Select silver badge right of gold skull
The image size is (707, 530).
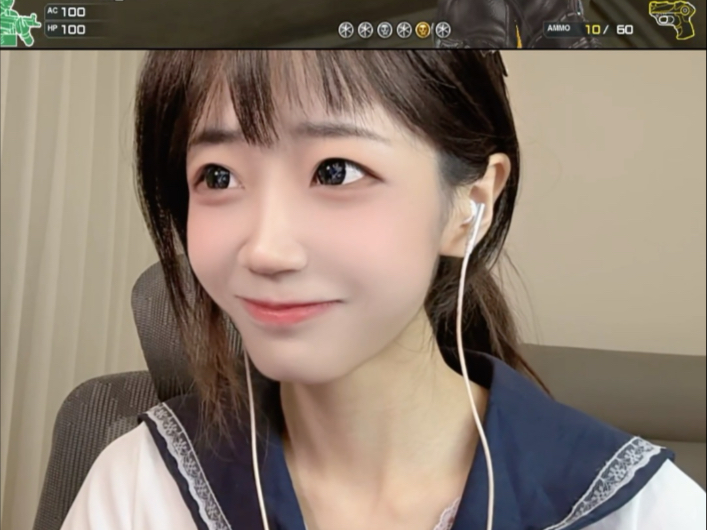442,29
